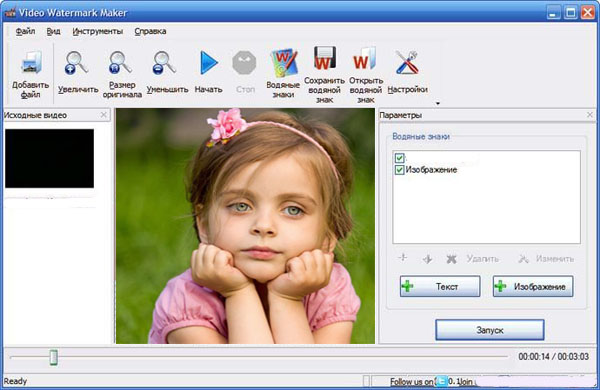The height and width of the screenshot is (390, 600).
Task: Click the Video Watermark Maker title icon
Action: tap(10, 13)
